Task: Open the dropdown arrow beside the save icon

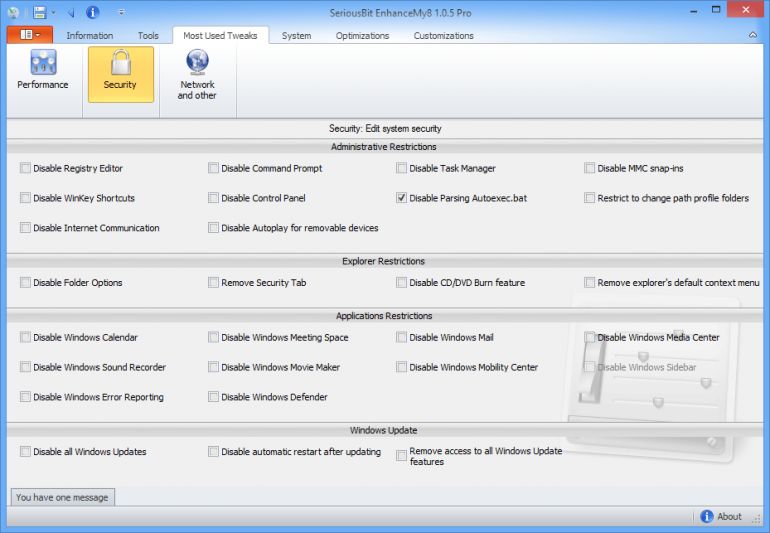Action: [x=53, y=13]
